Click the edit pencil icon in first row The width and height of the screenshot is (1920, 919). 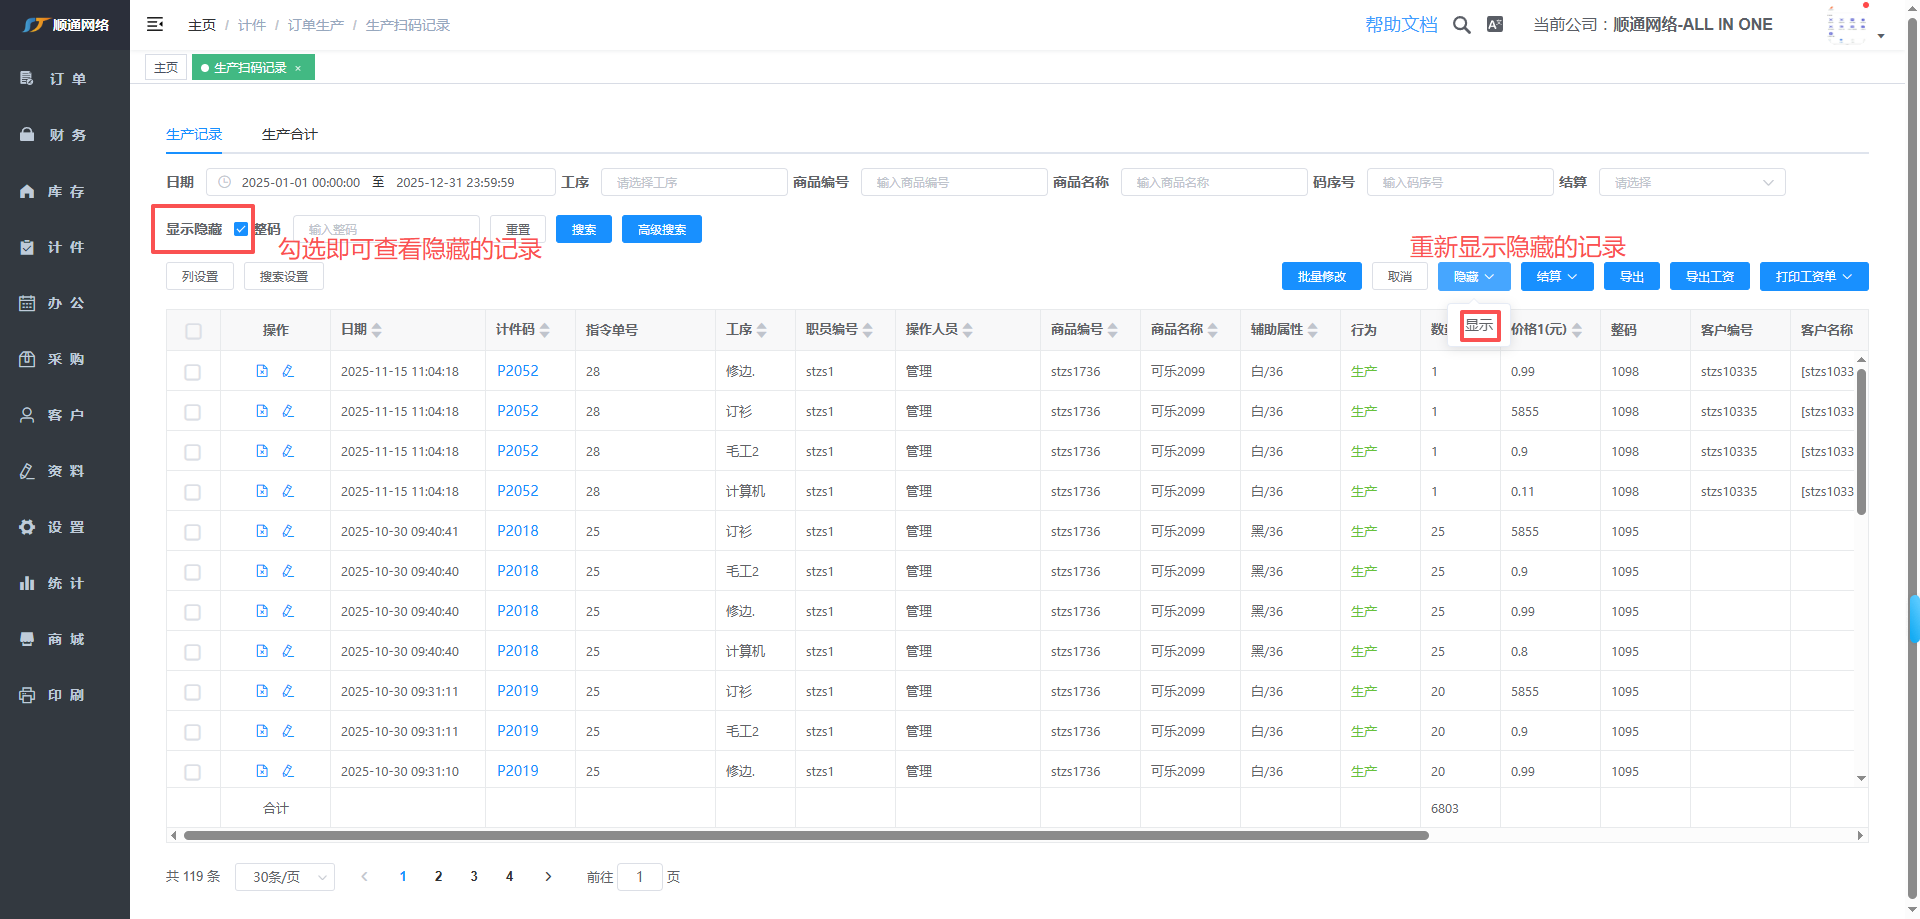(x=288, y=371)
